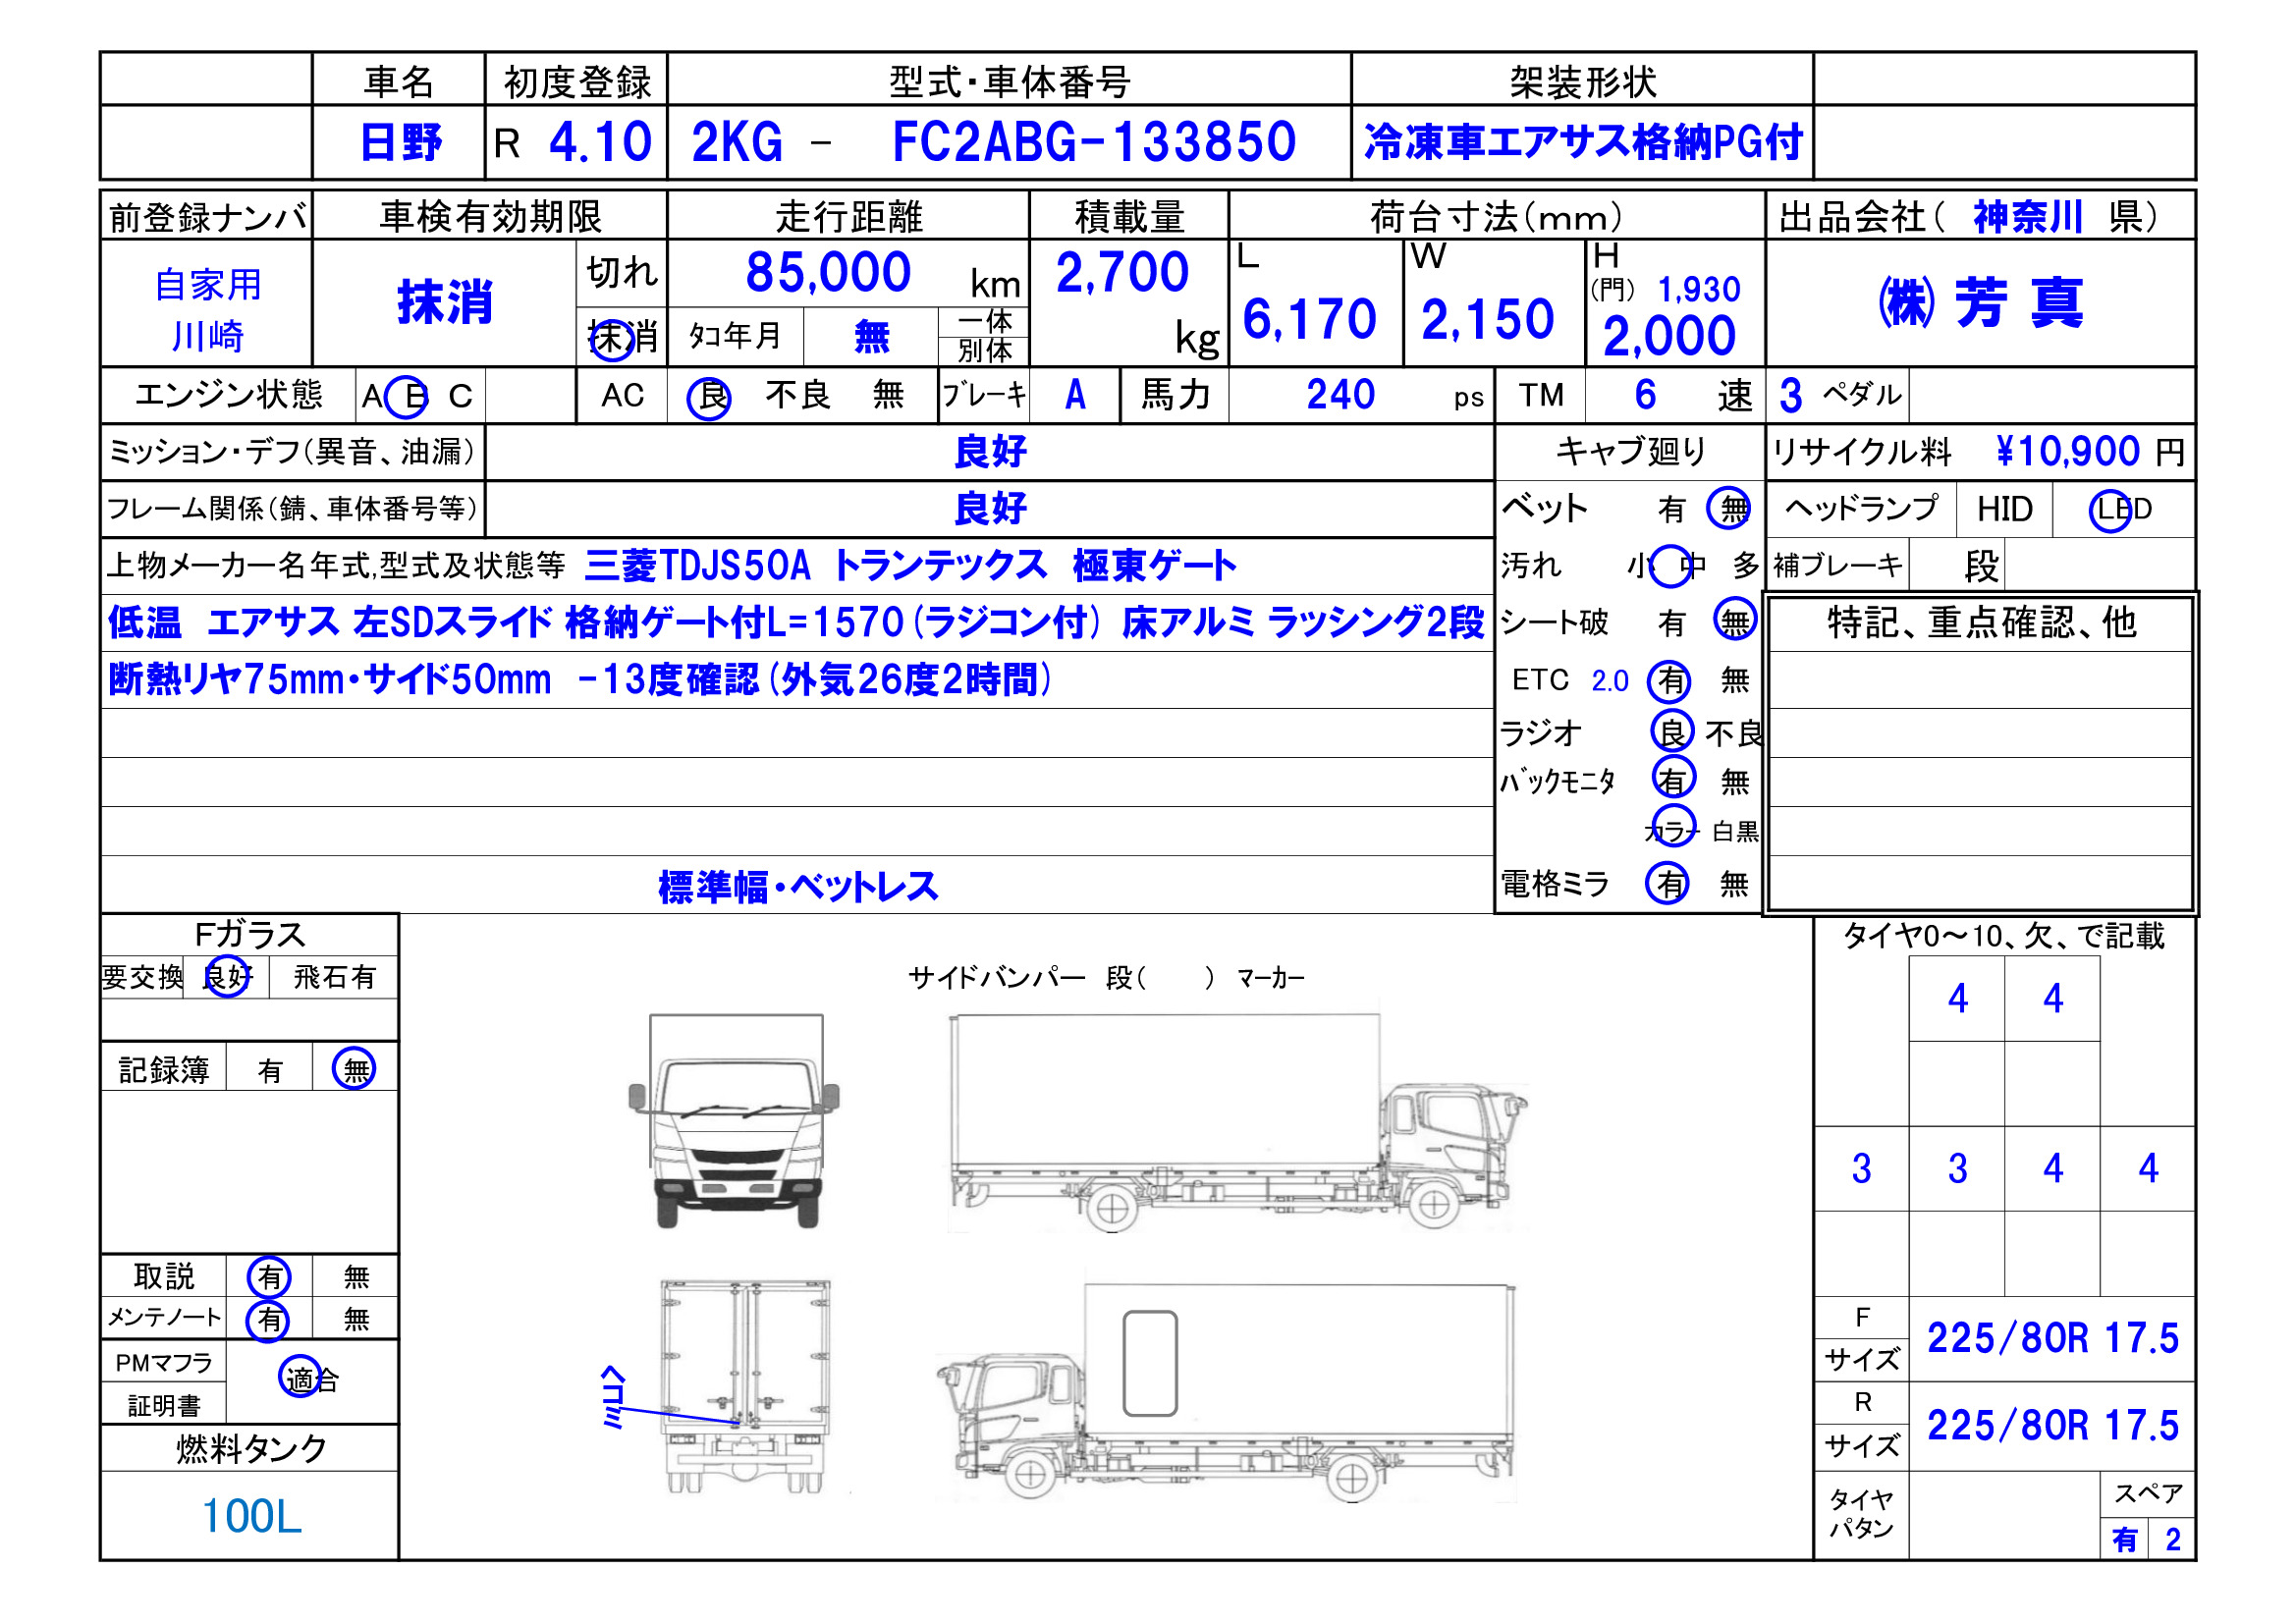The height and width of the screenshot is (1623, 2296).
Task: Select the HID headlamp option
Action: (x=2004, y=510)
